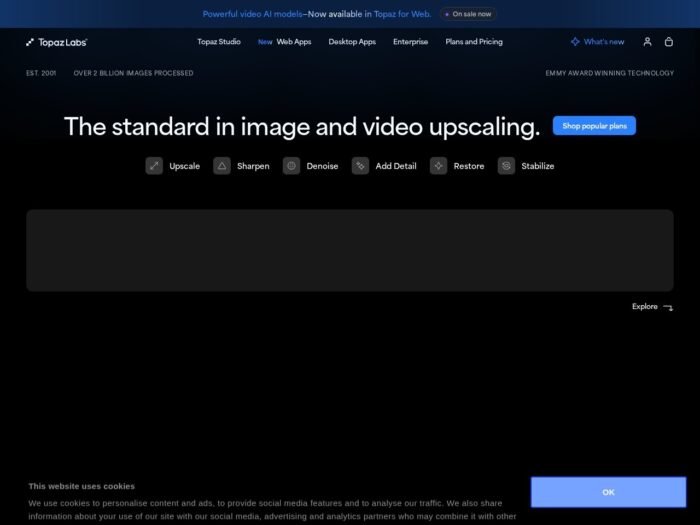The image size is (700, 525).
Task: Go to Plans and Pricing
Action: point(474,42)
